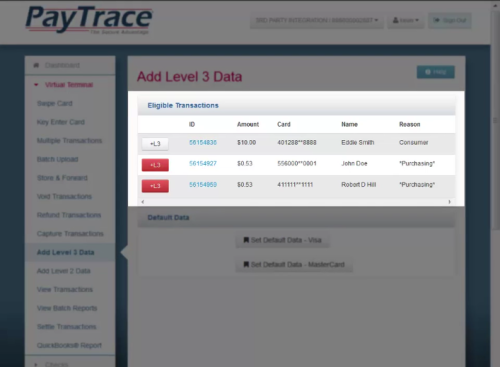This screenshot has height=367, width=500.
Task: Click Set Default Data - Visa
Action: click(282, 240)
